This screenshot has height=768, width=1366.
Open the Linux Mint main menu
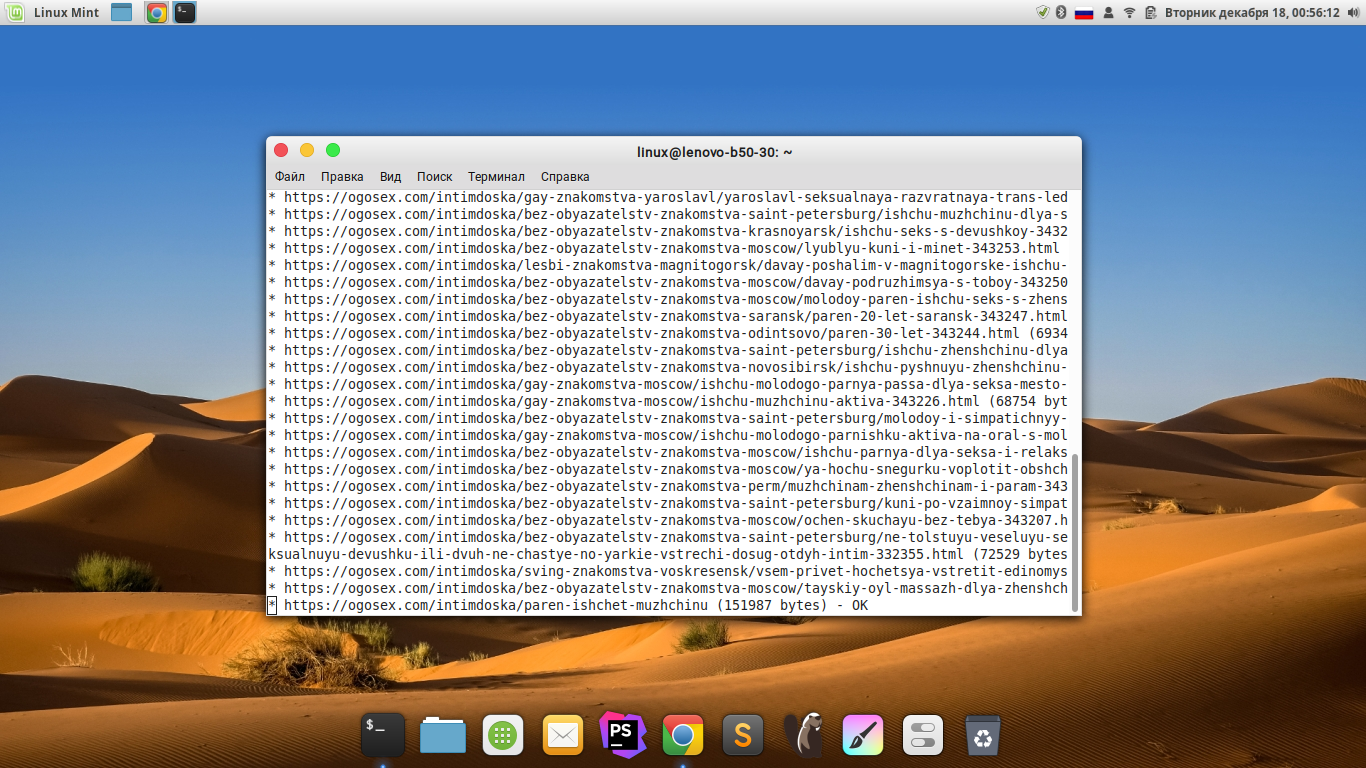[x=55, y=13]
